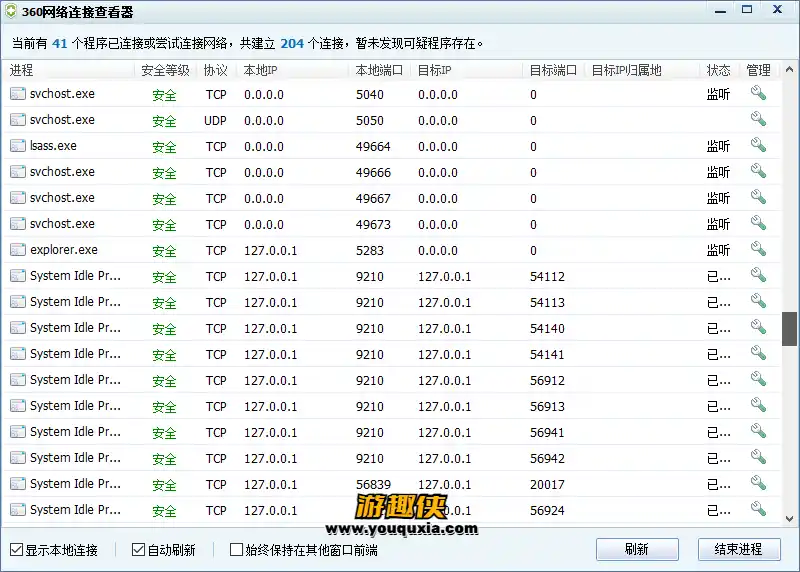Screen dimensions: 800x572
Task: Toggle the 自动刷新 checkbox
Action: (x=138, y=550)
